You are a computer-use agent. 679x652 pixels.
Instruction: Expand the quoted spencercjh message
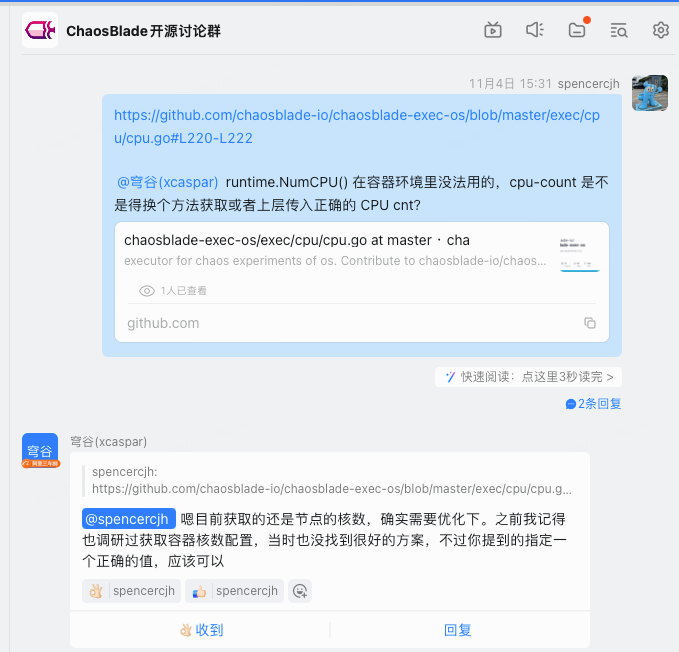click(332, 481)
